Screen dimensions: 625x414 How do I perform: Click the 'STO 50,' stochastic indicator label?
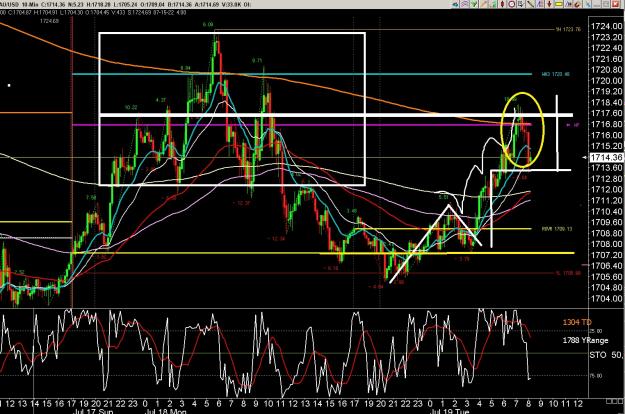[606, 355]
